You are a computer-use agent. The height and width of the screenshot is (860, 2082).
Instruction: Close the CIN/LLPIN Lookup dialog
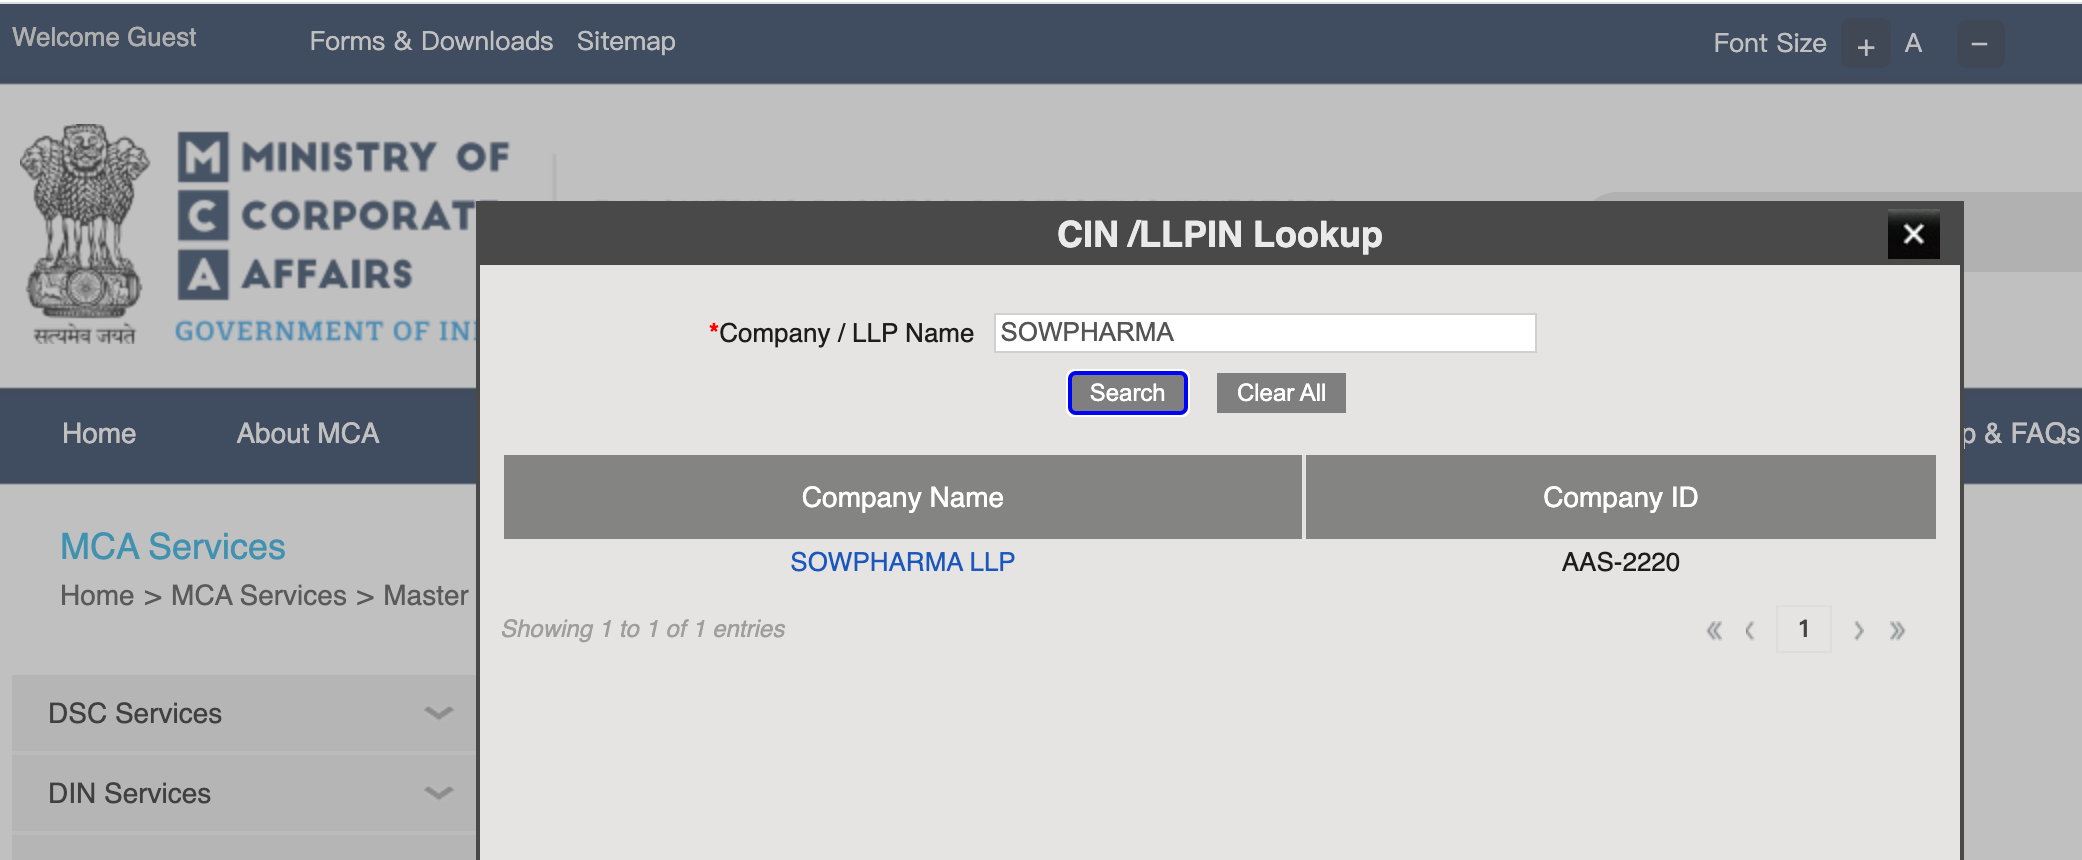point(1913,235)
